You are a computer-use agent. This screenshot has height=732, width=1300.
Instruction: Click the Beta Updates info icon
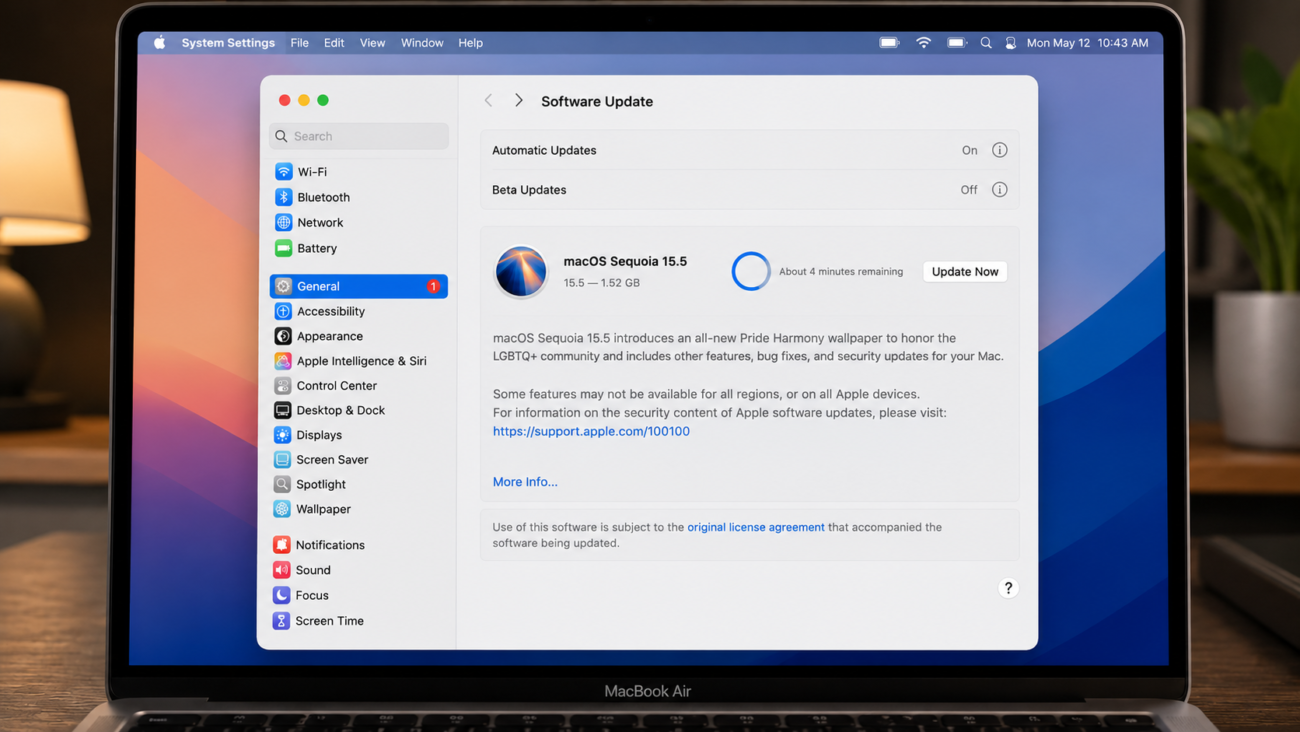tap(999, 189)
